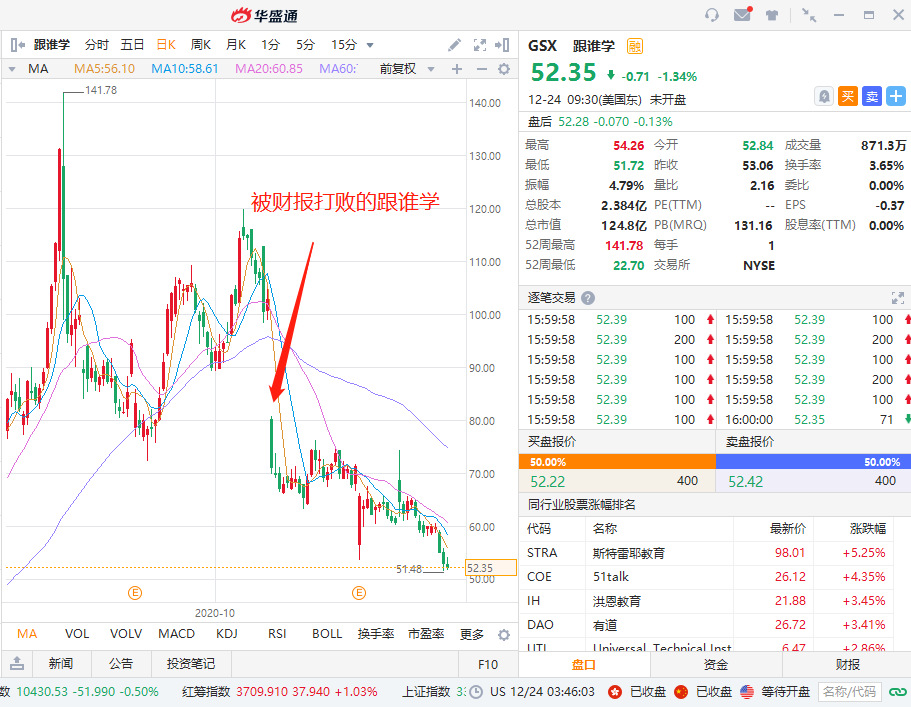Click the margin 融 badge
911x707 pixels.
(635, 46)
